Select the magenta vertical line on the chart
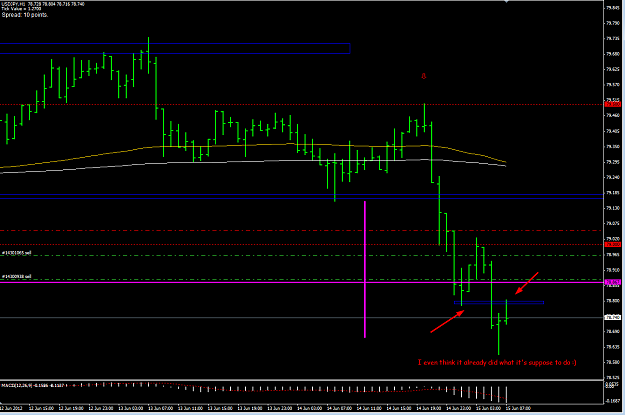Screen dimensions: 625x415 pyautogui.click(x=365, y=269)
